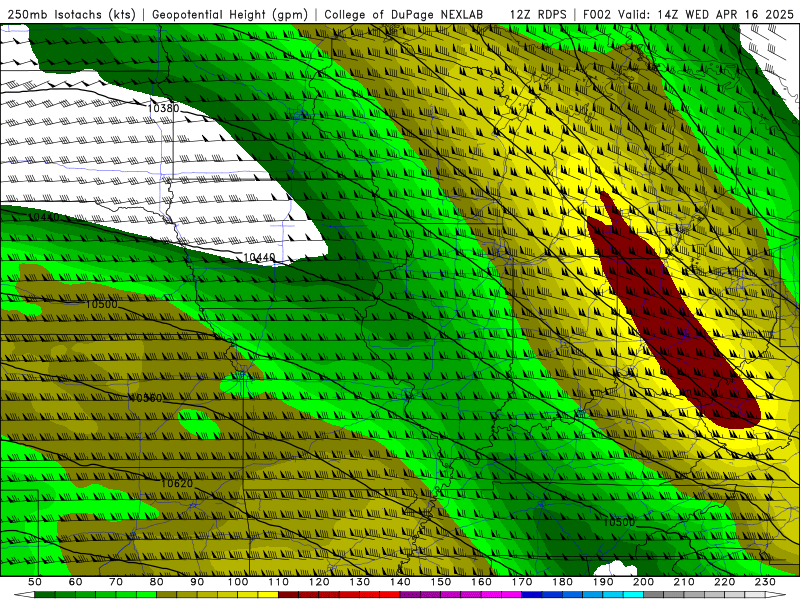800x600 pixels.
Task: Click the legend value 50
Action: (35, 582)
